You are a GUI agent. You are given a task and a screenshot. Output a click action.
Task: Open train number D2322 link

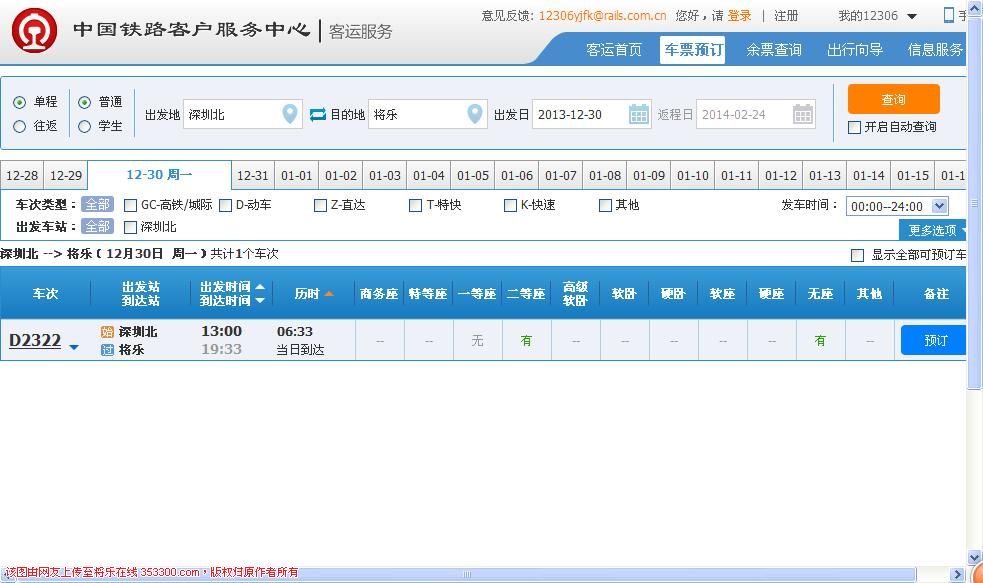pyautogui.click(x=35, y=340)
